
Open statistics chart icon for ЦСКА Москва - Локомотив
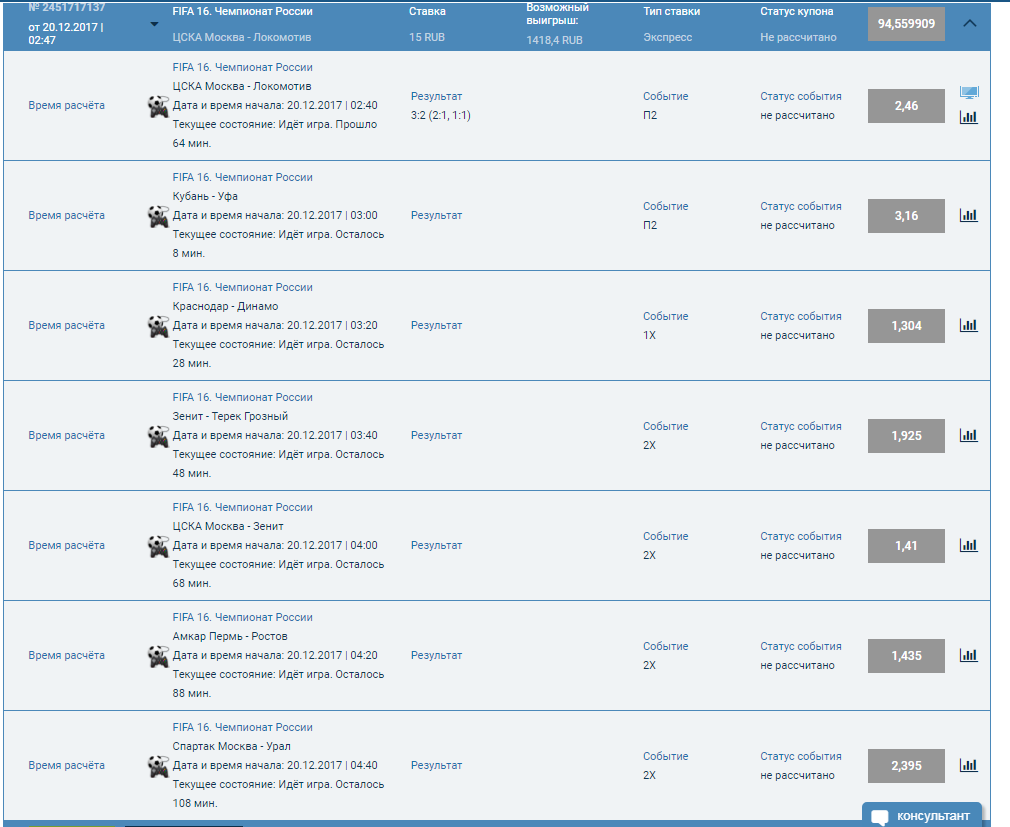(x=968, y=117)
